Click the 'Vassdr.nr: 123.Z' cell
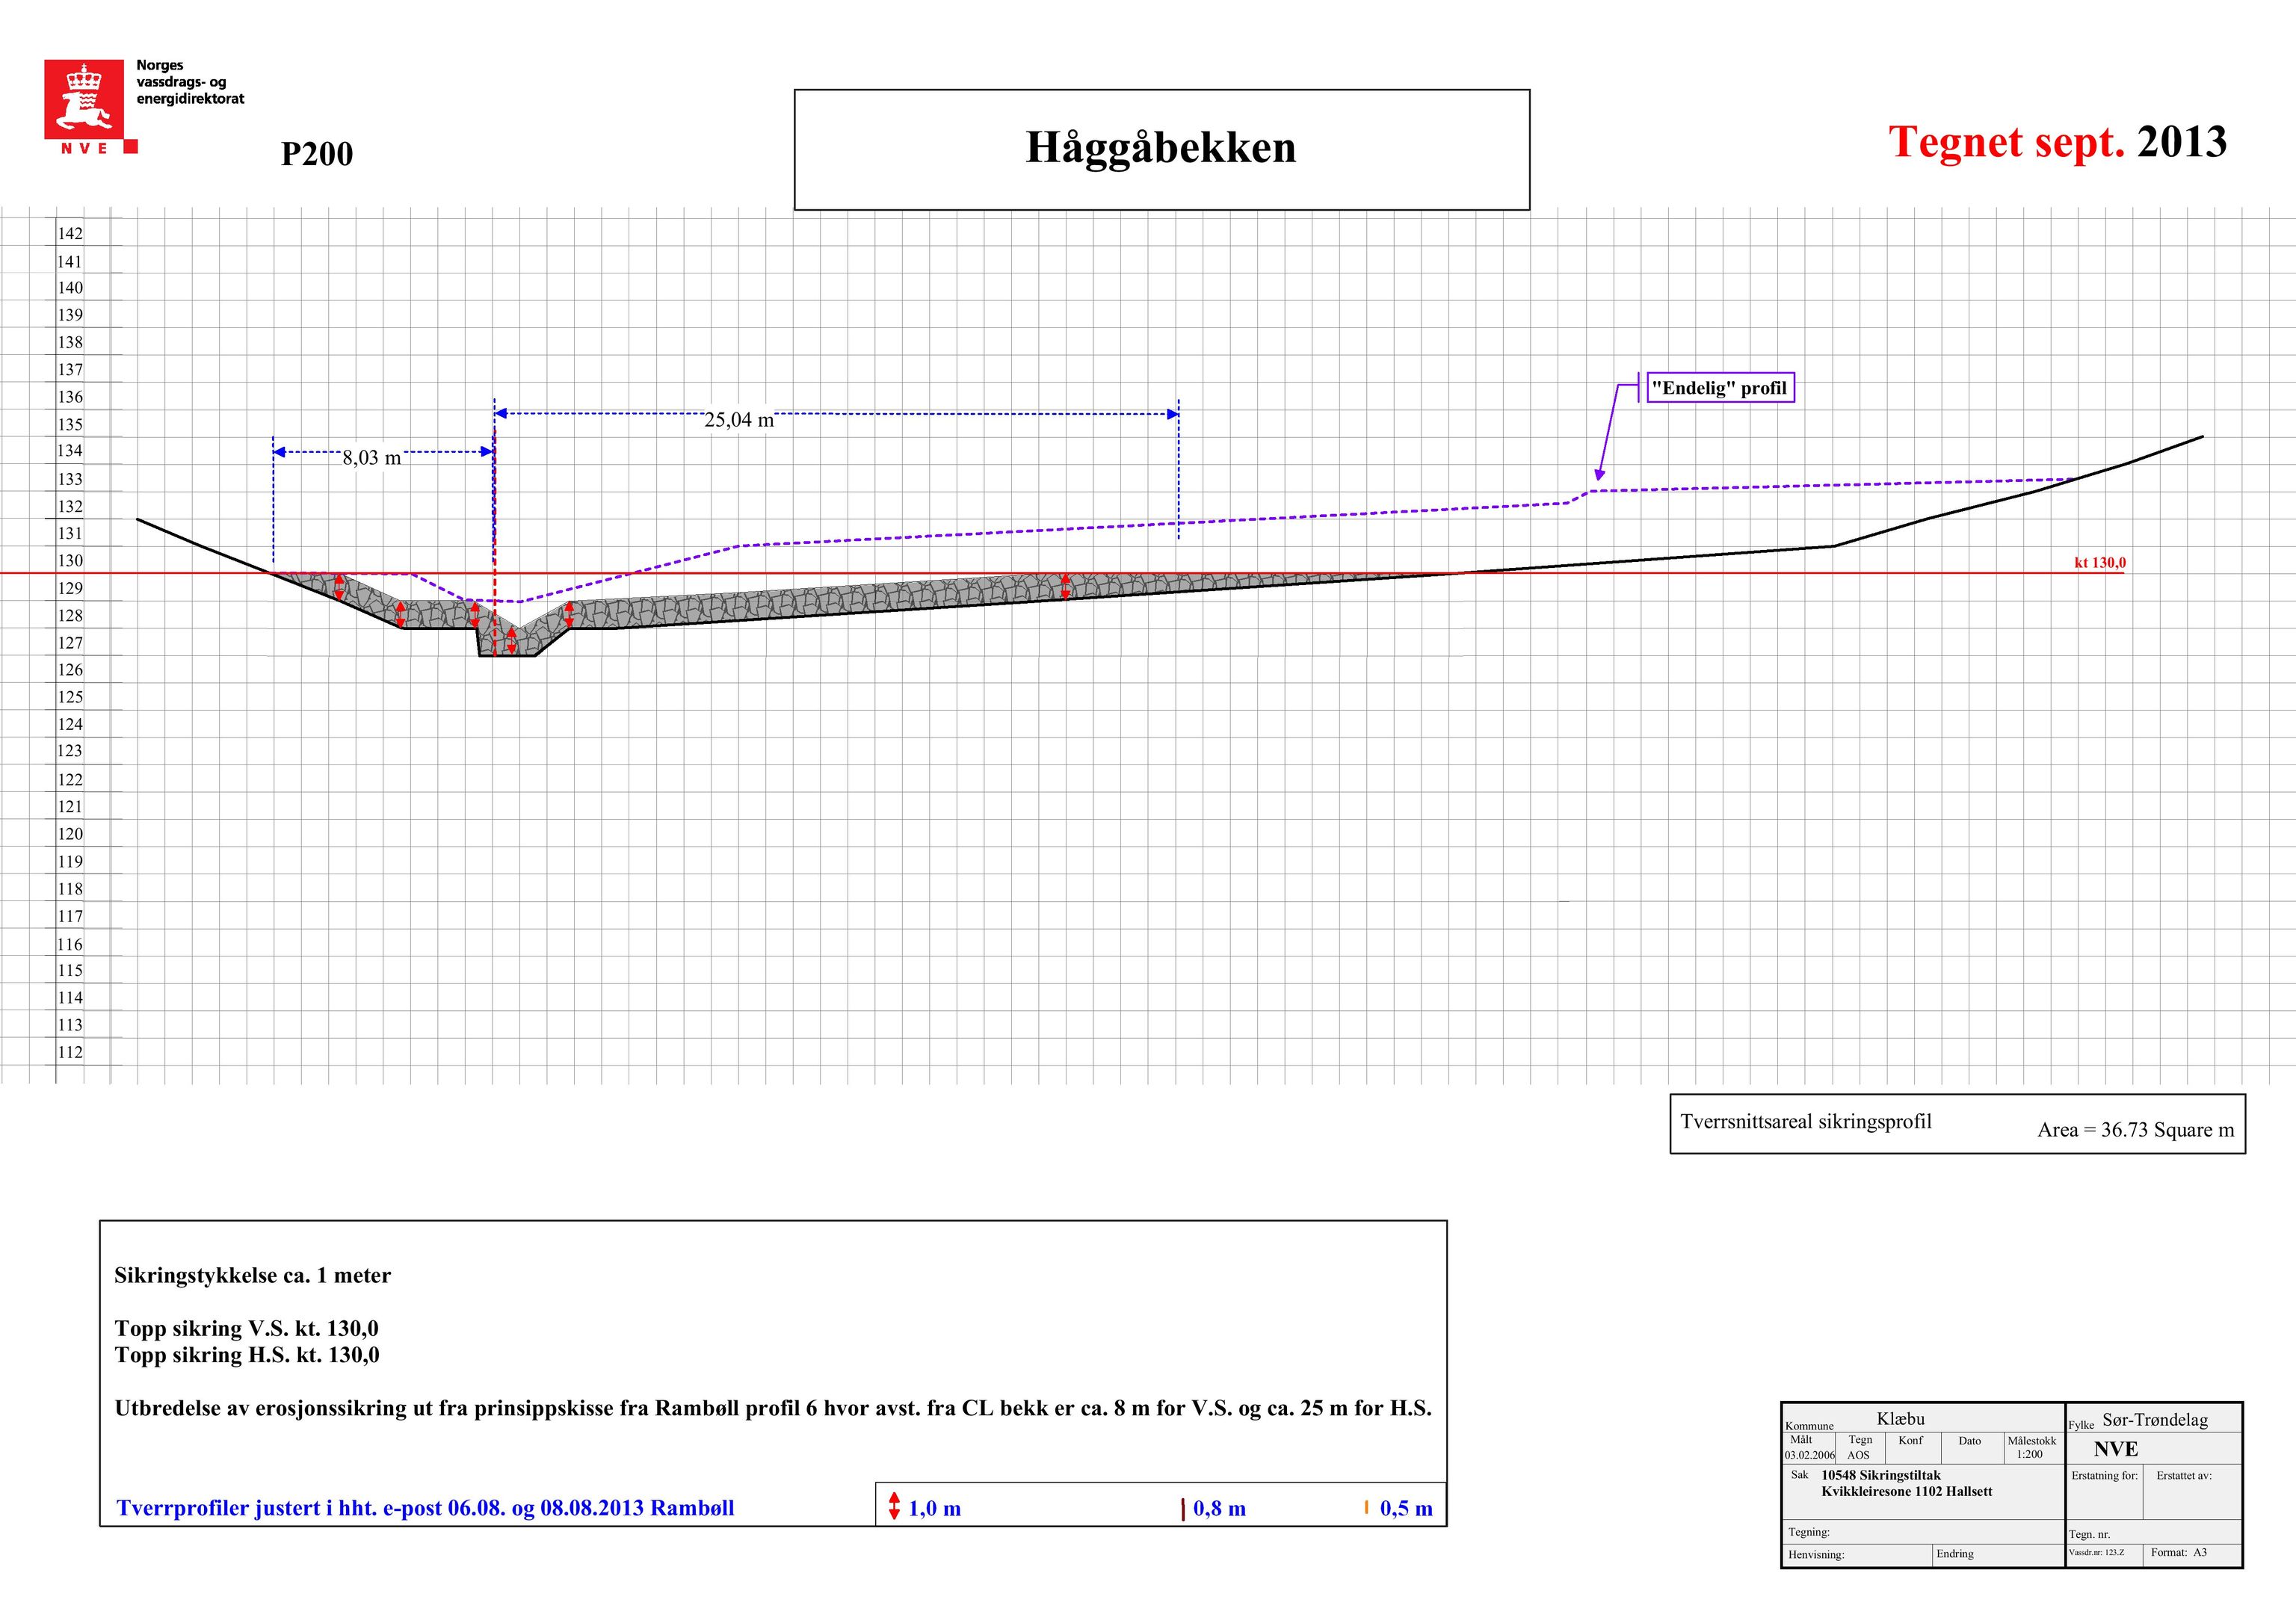The width and height of the screenshot is (2296, 1623). [x=2104, y=1554]
